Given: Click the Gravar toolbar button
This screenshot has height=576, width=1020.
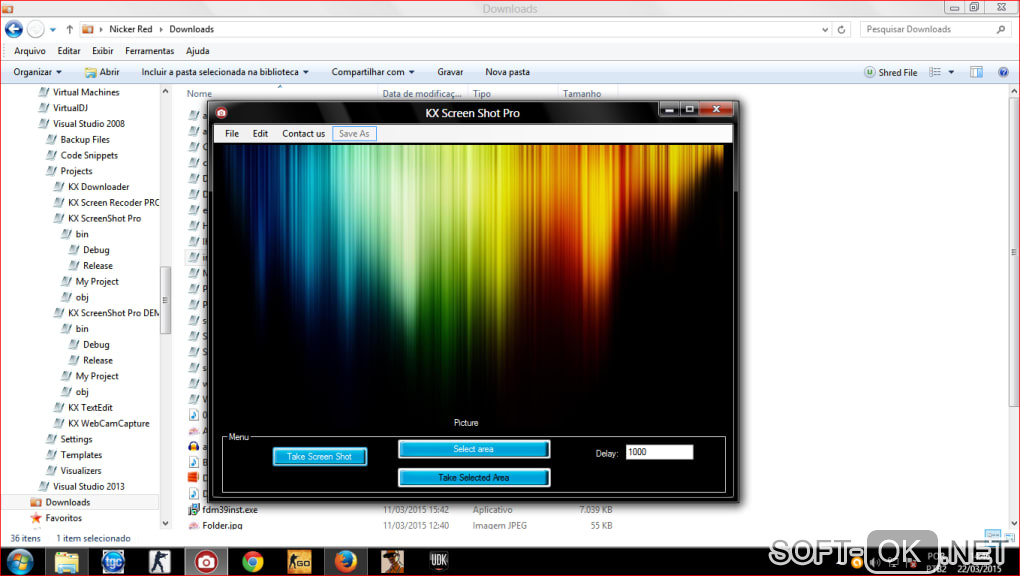Looking at the screenshot, I should (450, 72).
